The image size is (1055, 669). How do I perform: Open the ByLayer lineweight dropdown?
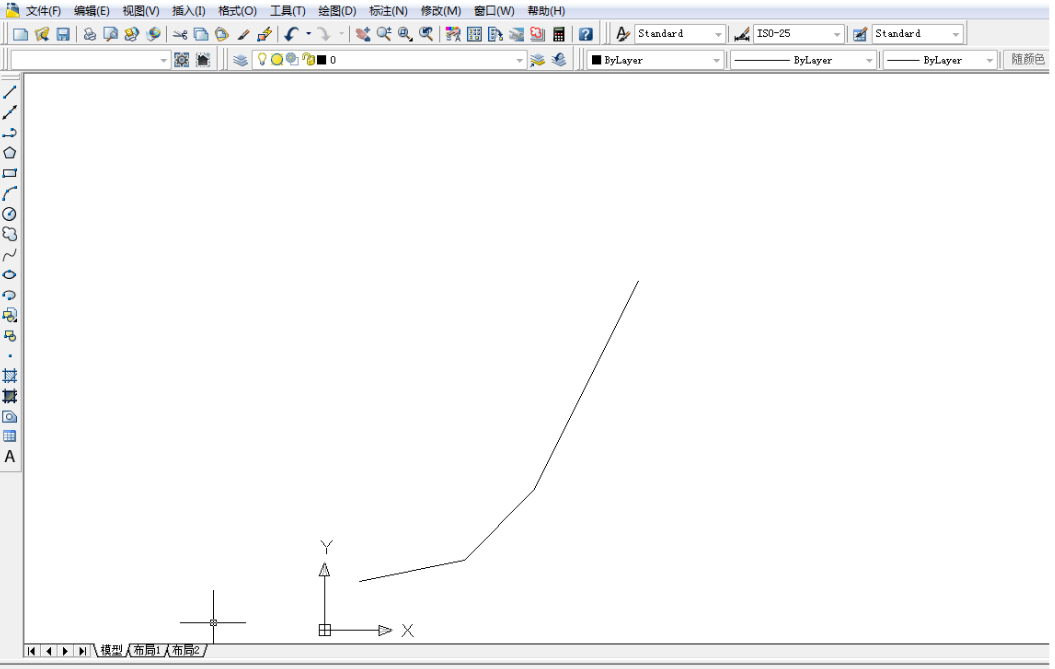[989, 61]
